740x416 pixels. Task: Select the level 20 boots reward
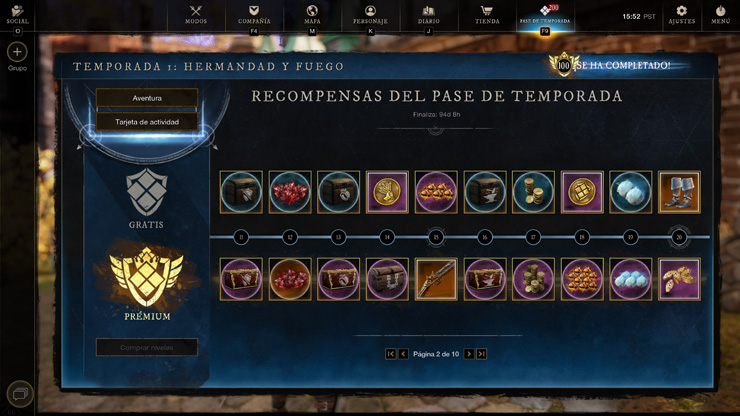[679, 192]
